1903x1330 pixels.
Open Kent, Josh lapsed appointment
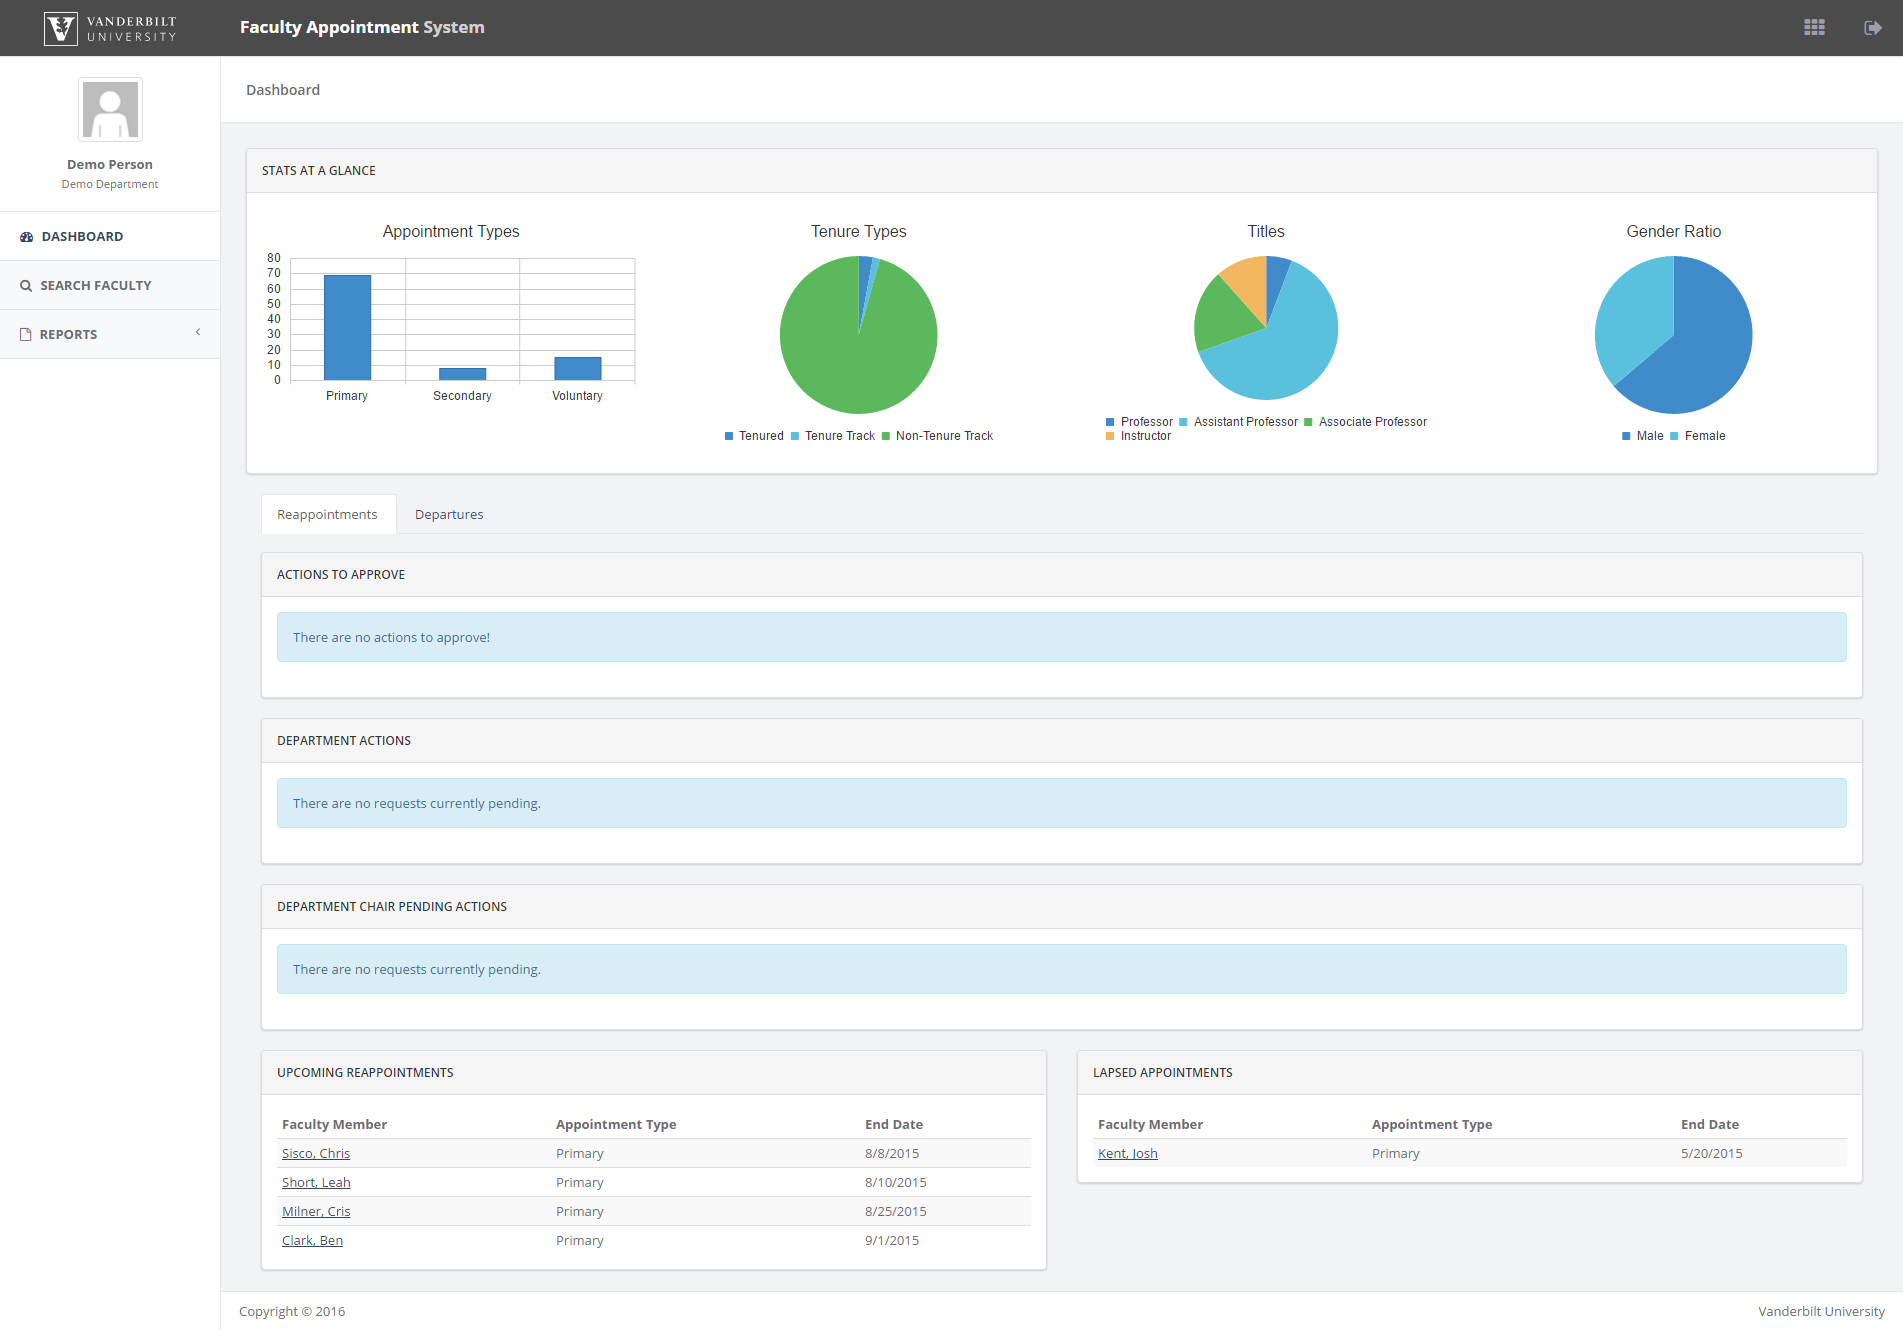point(1127,1154)
